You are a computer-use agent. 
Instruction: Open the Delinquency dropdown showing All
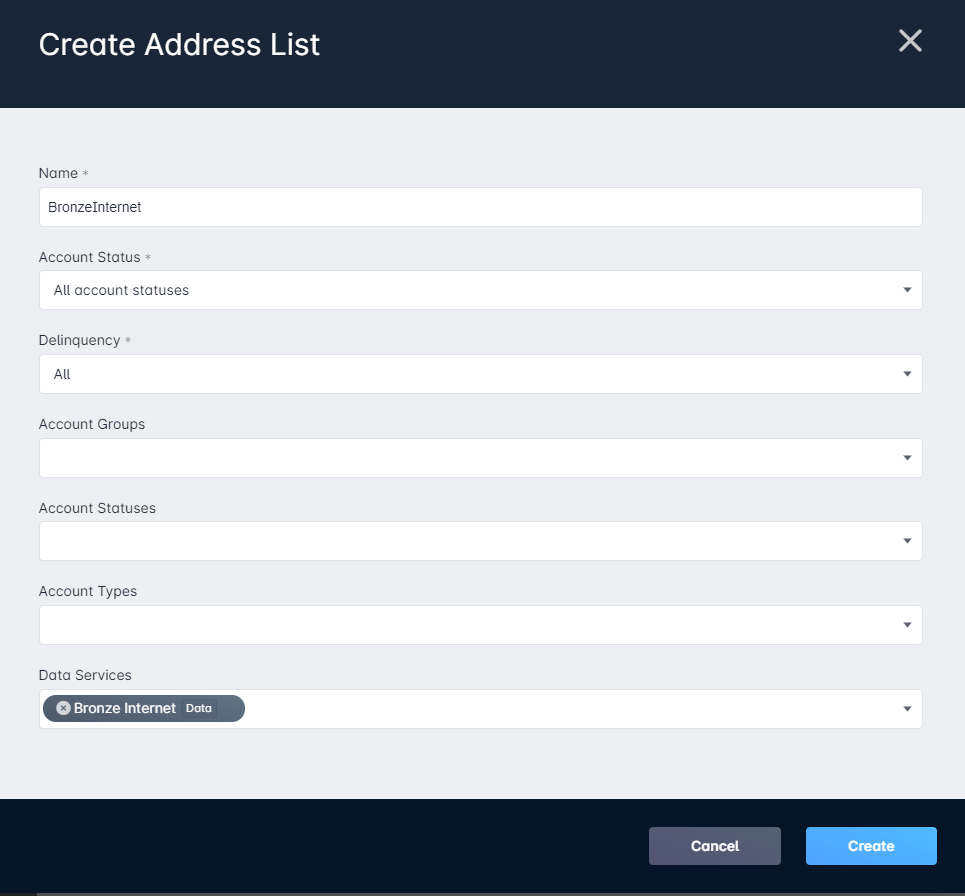[x=481, y=374]
